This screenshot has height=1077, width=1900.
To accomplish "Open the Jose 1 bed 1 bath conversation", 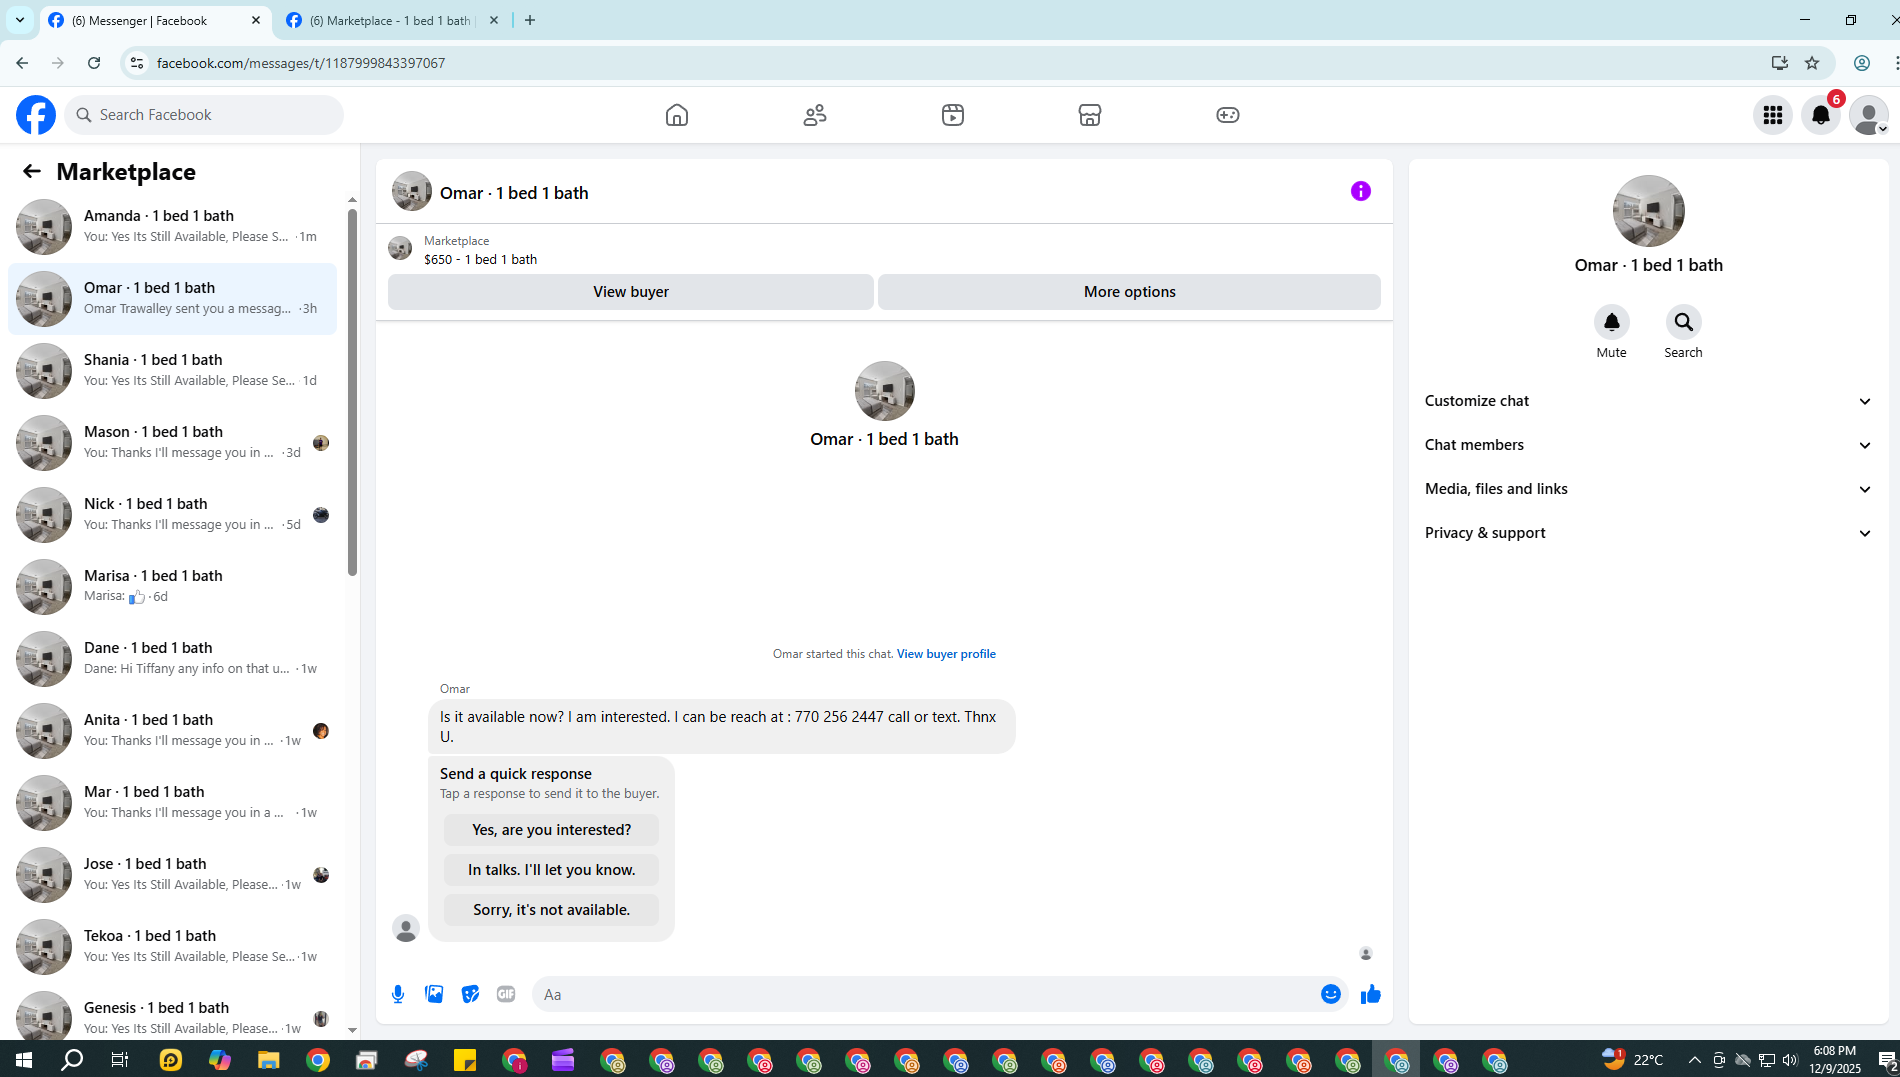I will click(x=172, y=875).
